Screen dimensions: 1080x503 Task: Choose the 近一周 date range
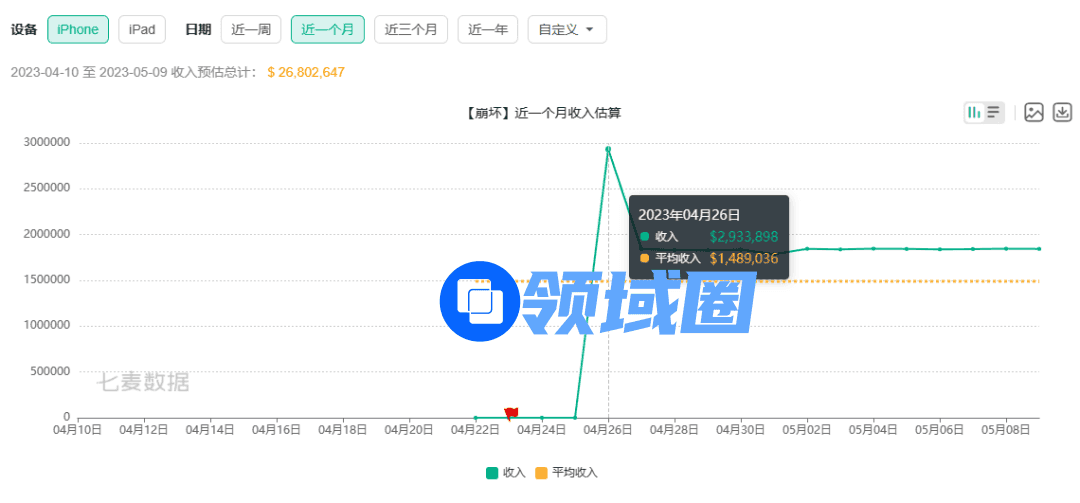coord(251,30)
